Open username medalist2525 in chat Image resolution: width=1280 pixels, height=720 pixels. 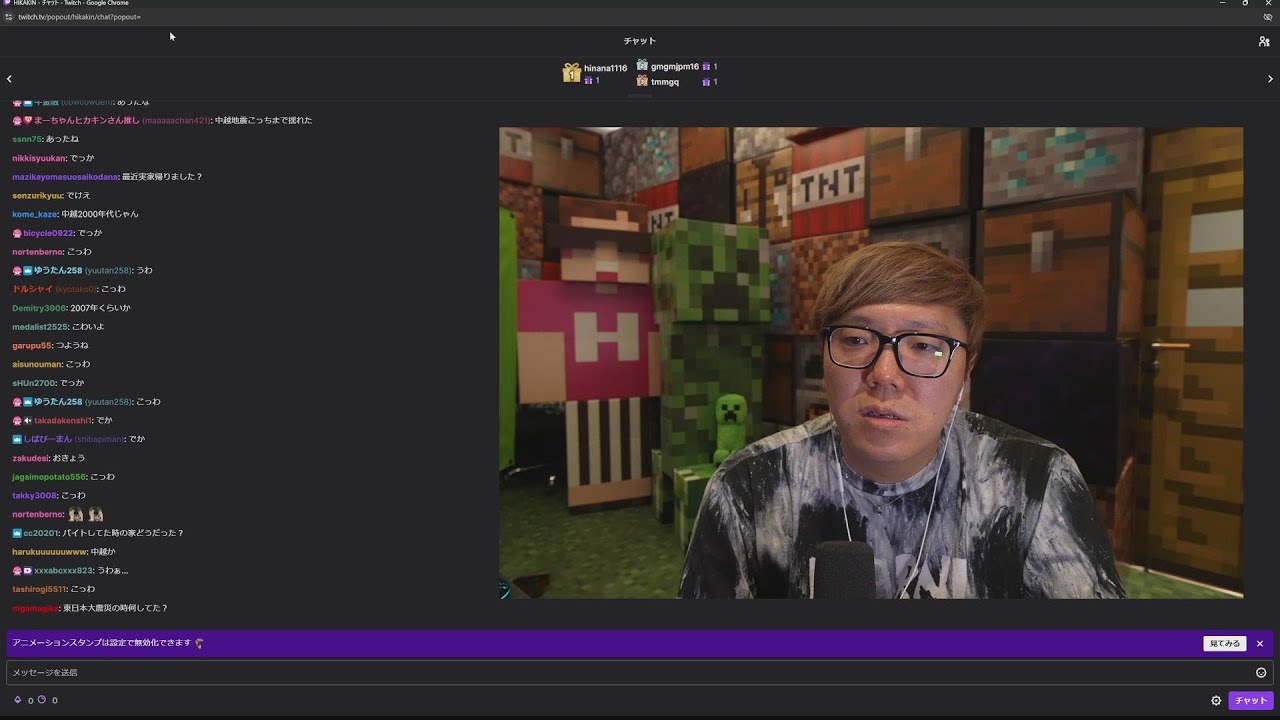40,327
